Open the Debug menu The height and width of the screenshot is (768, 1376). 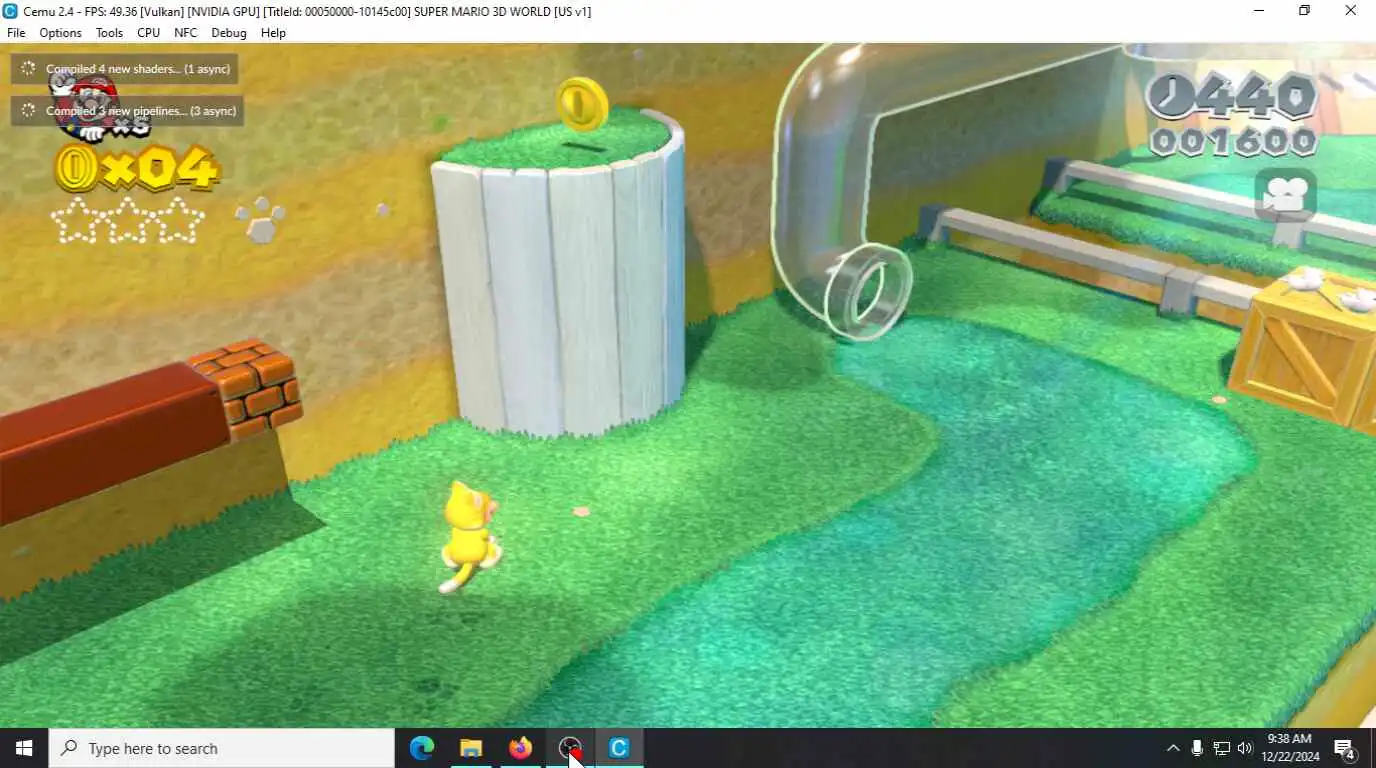pos(228,33)
